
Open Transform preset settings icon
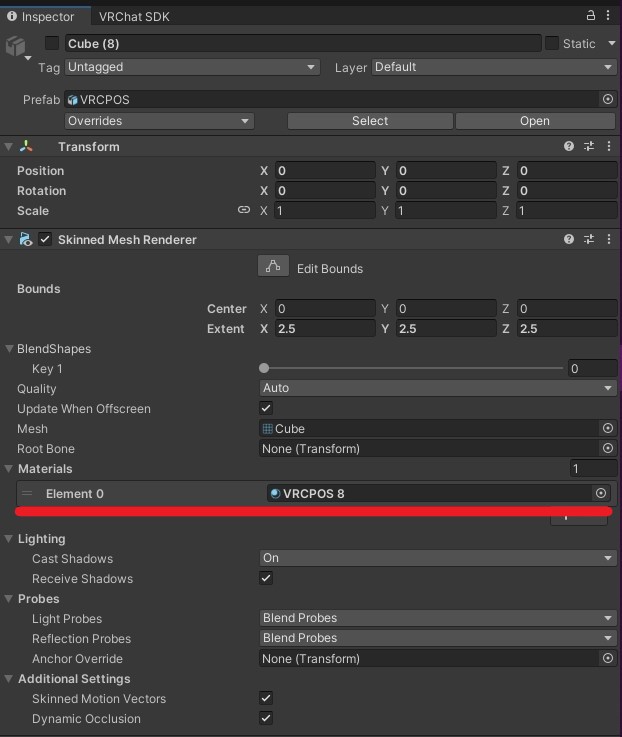tap(589, 146)
